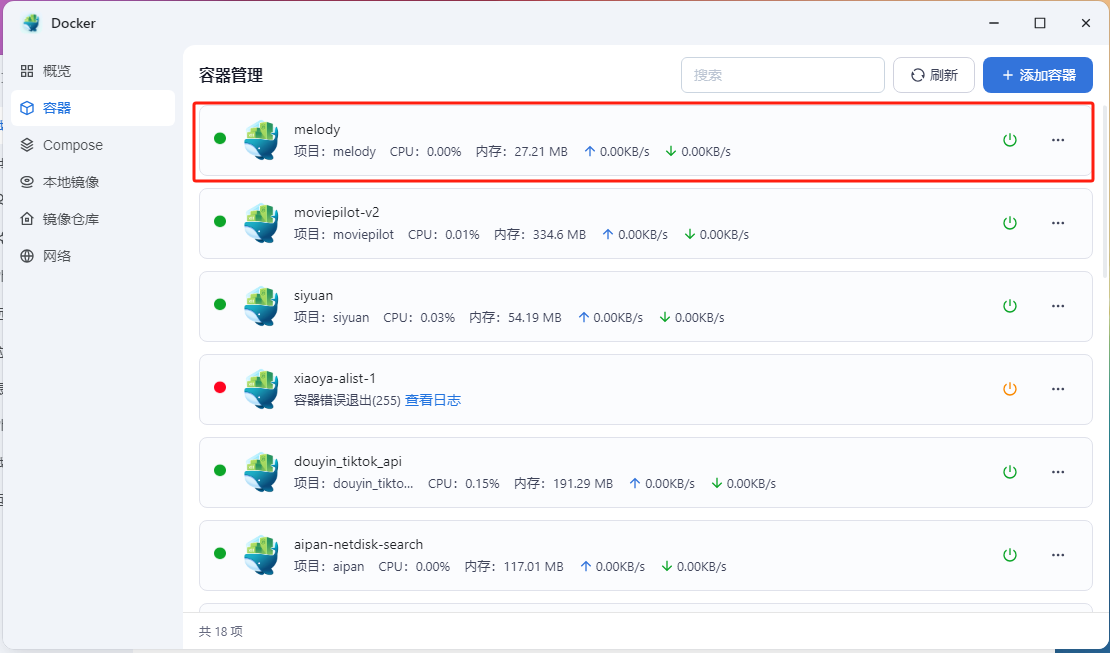Click the download arrow icon in melody row

pyautogui.click(x=670, y=151)
